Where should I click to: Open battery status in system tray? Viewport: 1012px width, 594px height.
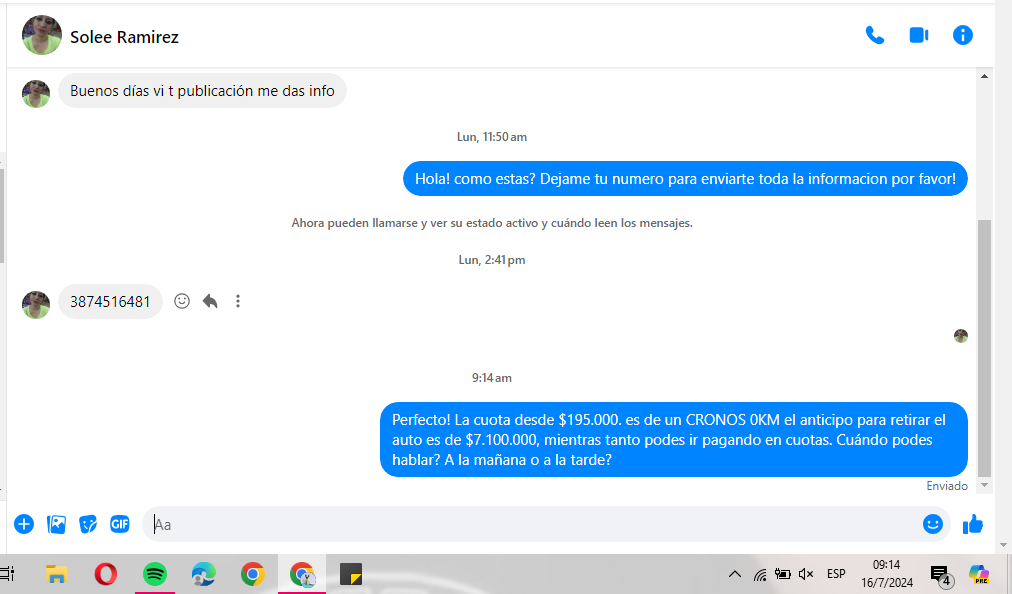[x=783, y=574]
